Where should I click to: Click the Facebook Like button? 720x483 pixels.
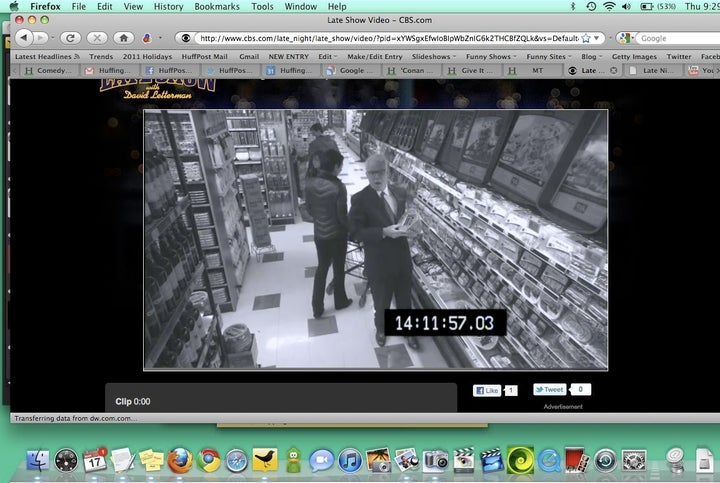point(487,390)
